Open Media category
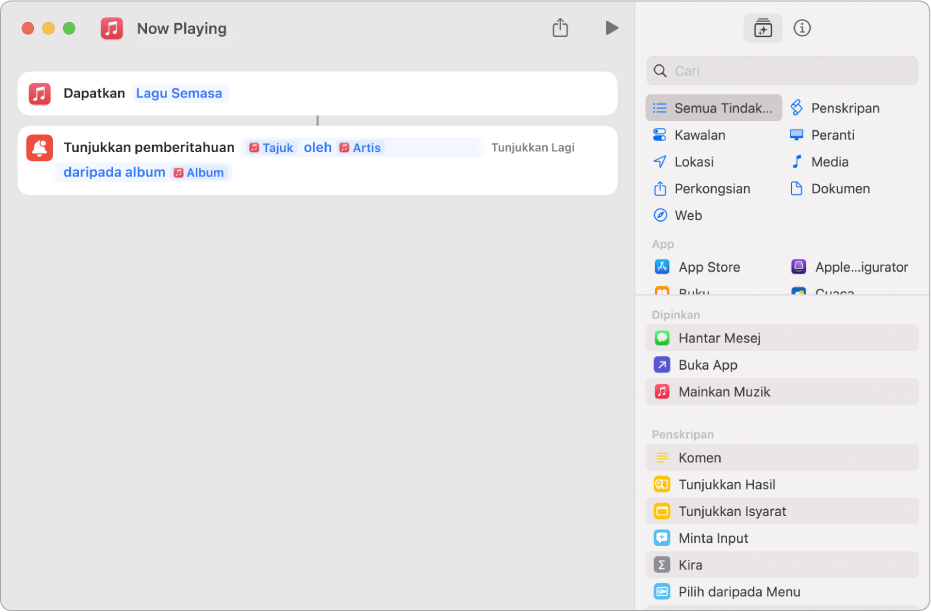Image resolution: width=931 pixels, height=612 pixels. pyautogui.click(x=819, y=161)
